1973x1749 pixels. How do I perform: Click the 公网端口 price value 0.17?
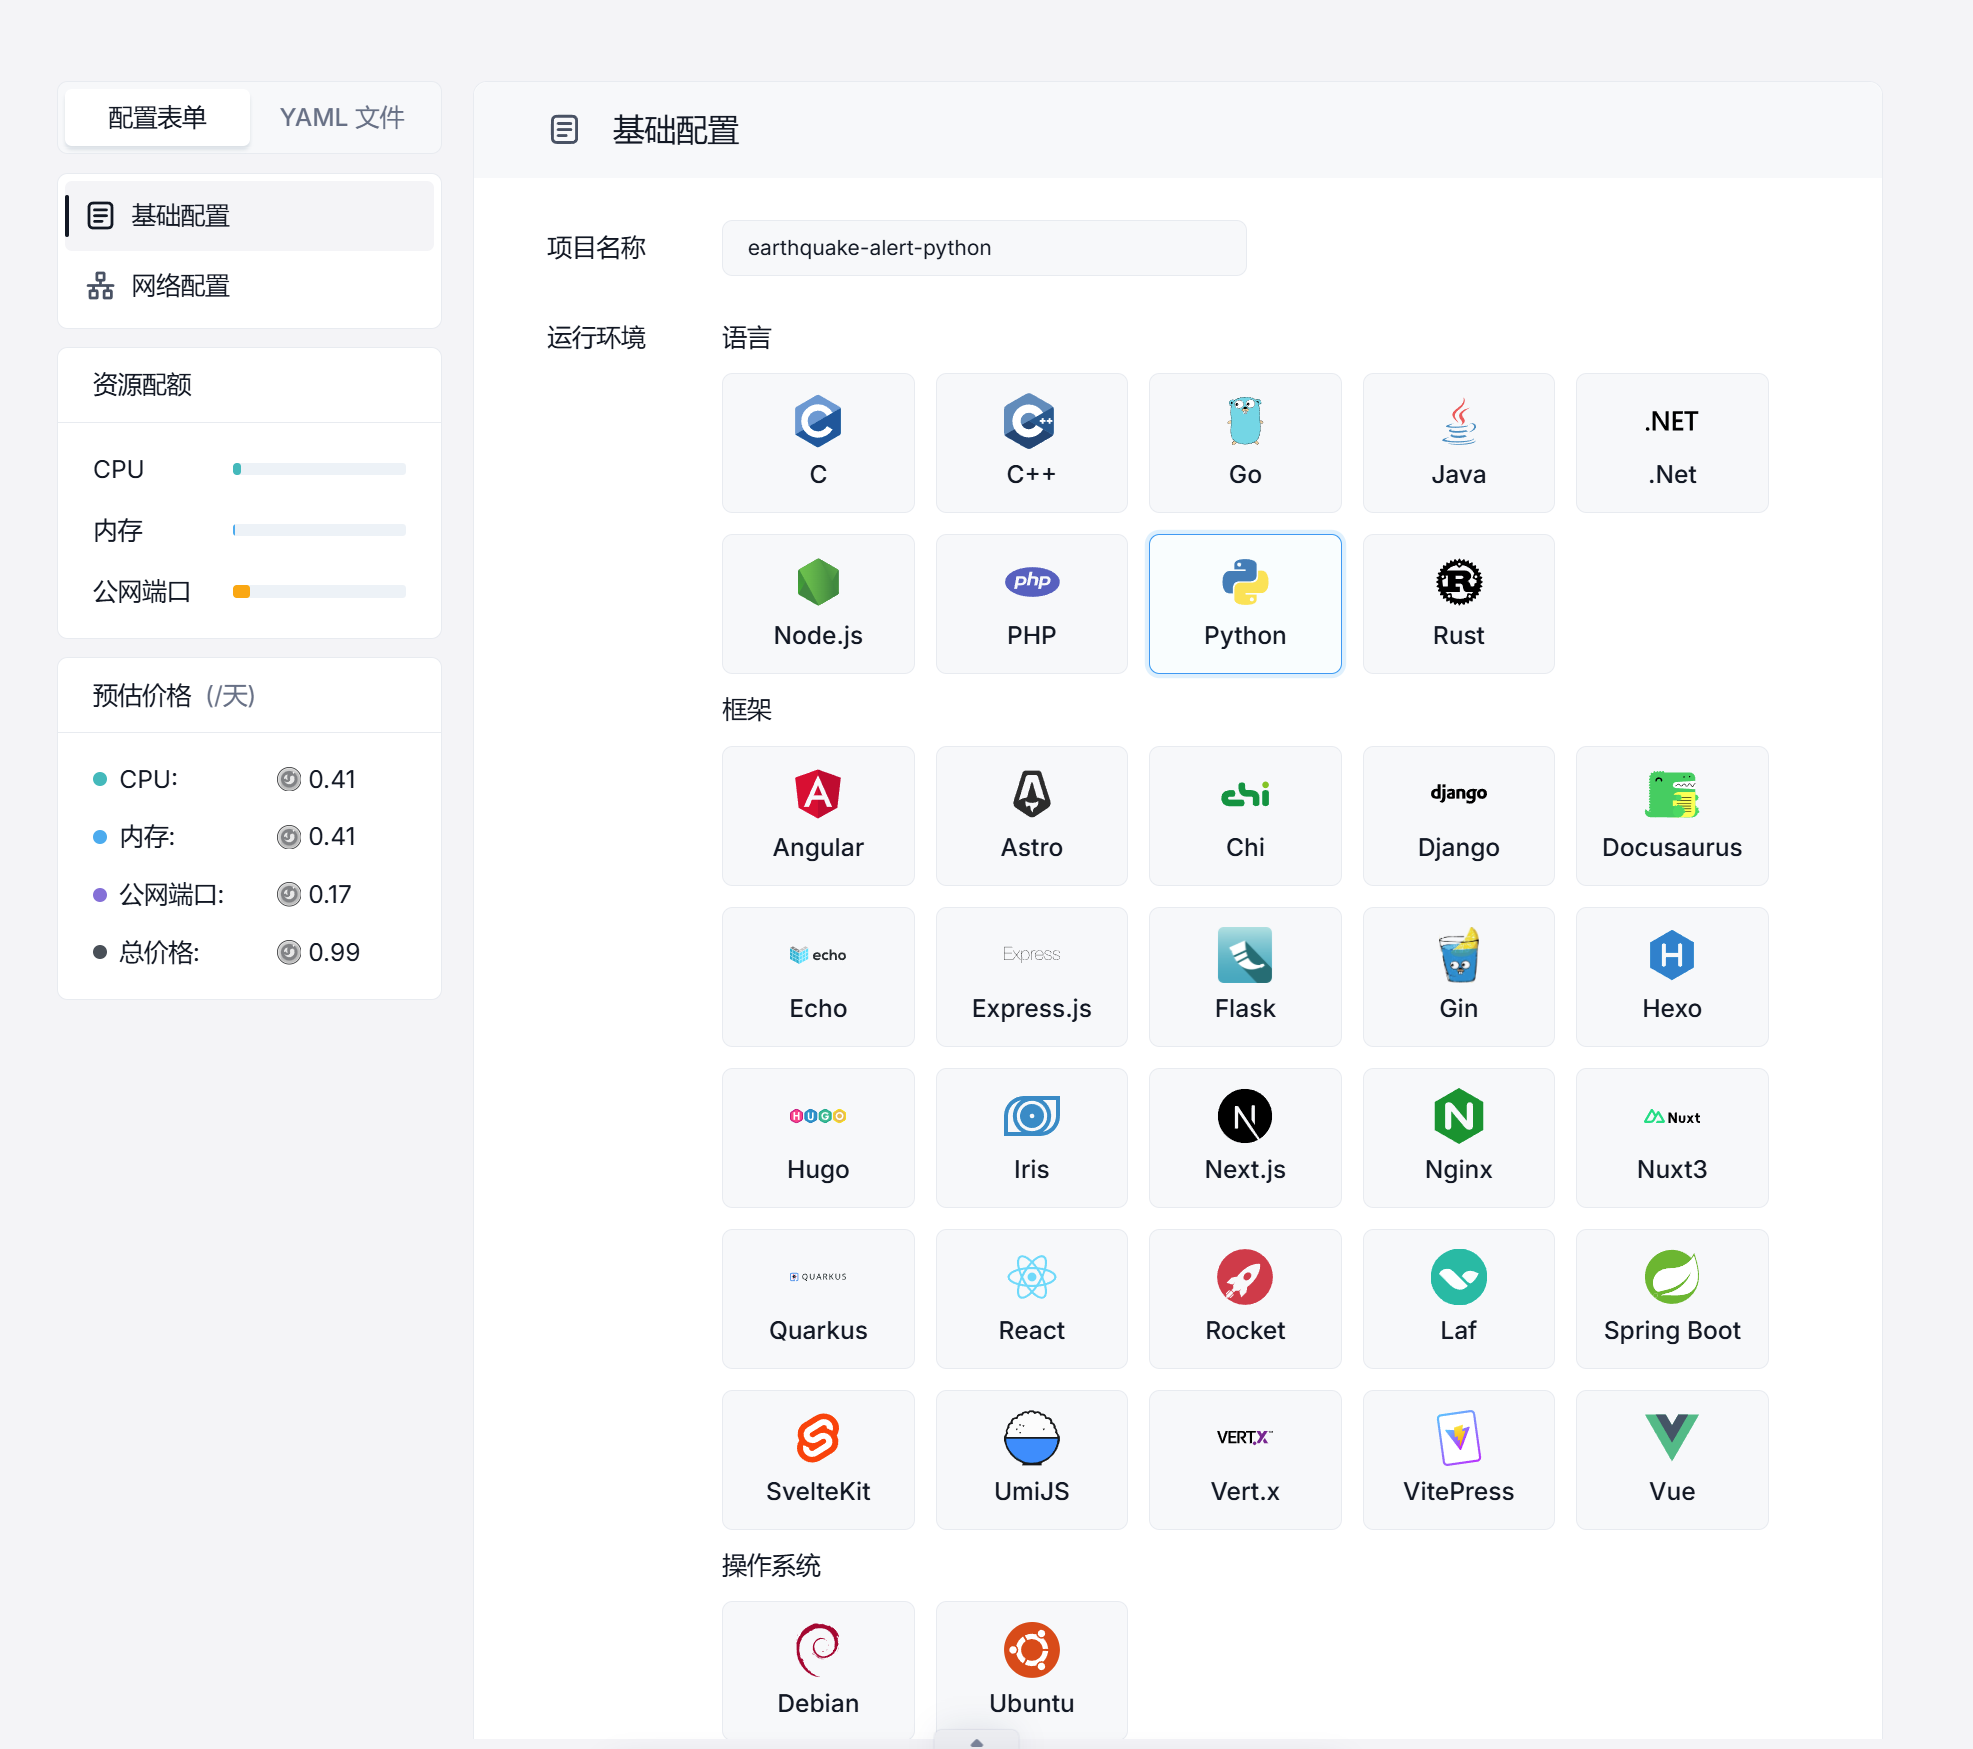pos(330,894)
